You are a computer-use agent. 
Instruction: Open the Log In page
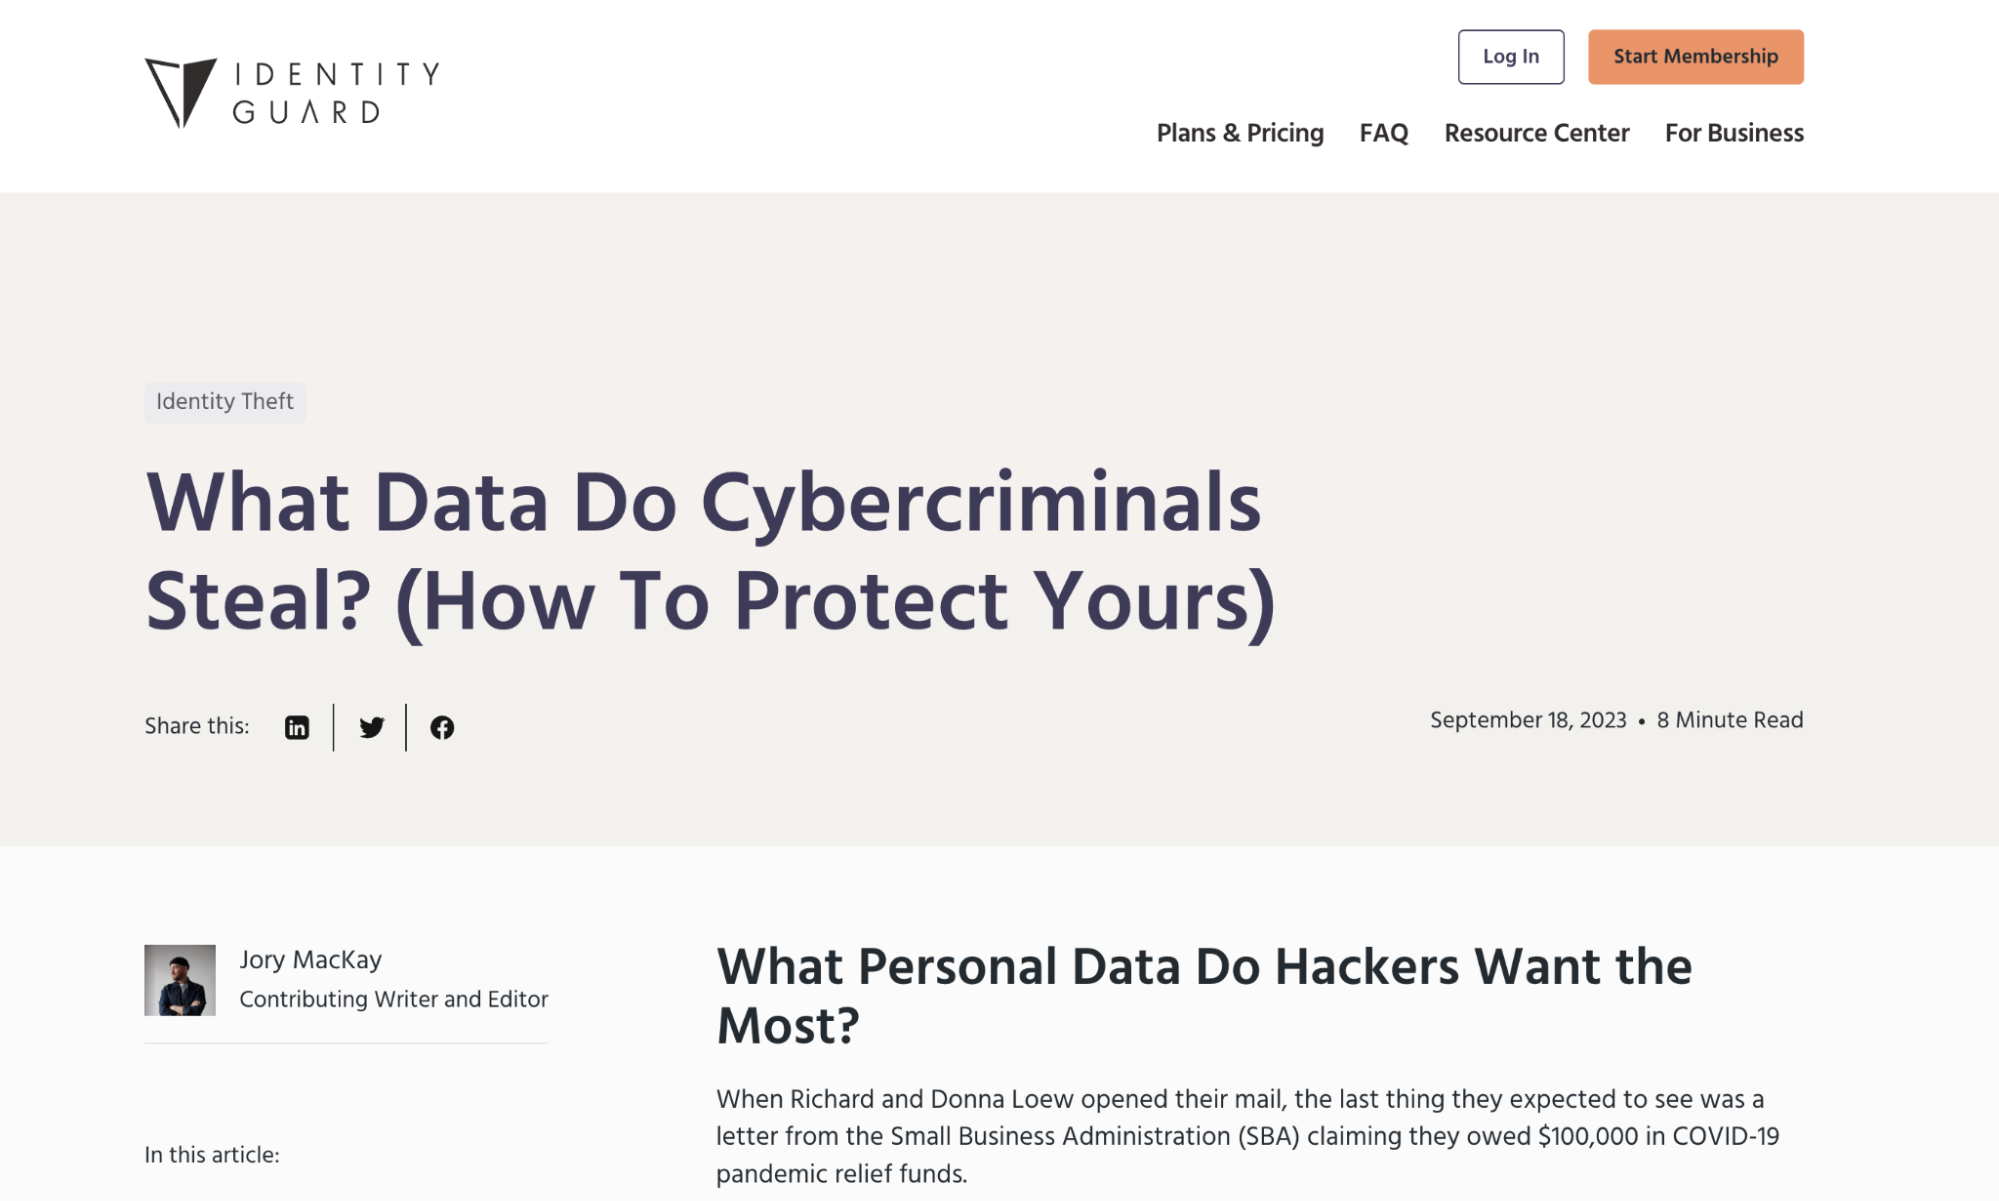click(x=1510, y=57)
